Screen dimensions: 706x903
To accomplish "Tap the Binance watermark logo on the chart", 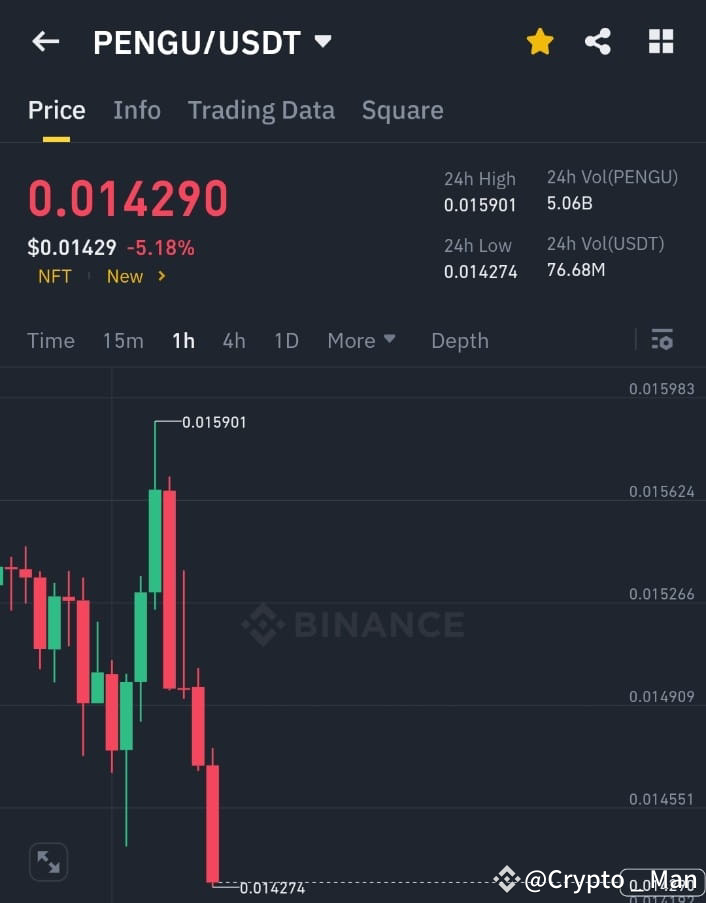I will (353, 625).
